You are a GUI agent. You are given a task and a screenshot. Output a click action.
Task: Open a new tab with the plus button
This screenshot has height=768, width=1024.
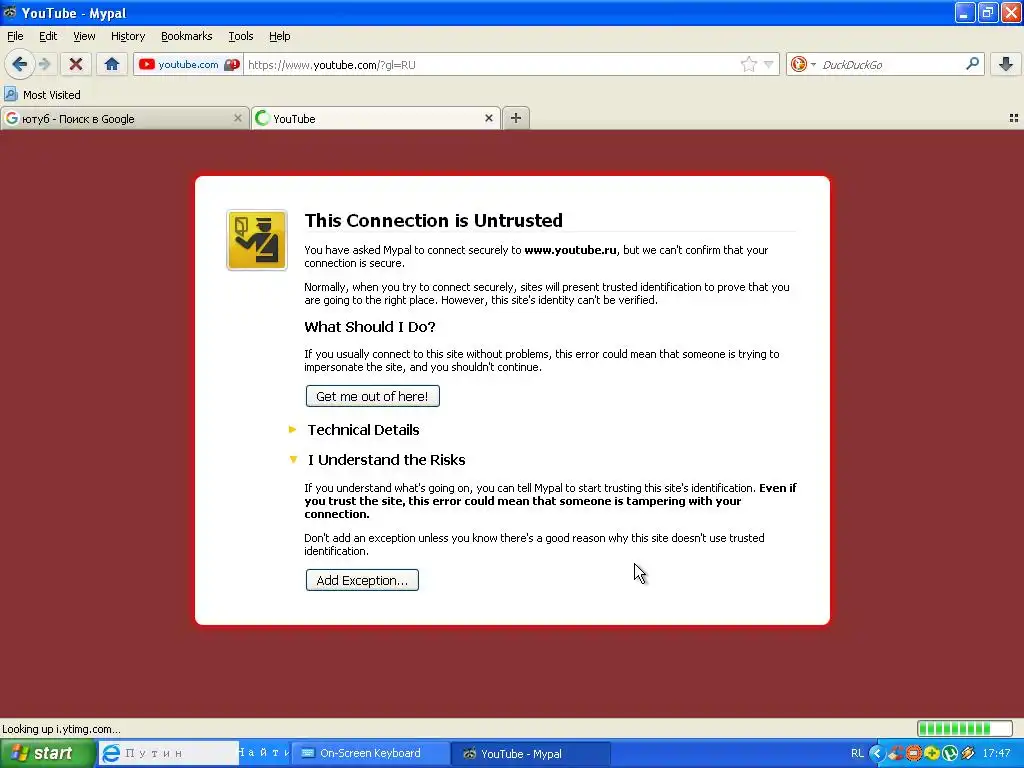516,118
